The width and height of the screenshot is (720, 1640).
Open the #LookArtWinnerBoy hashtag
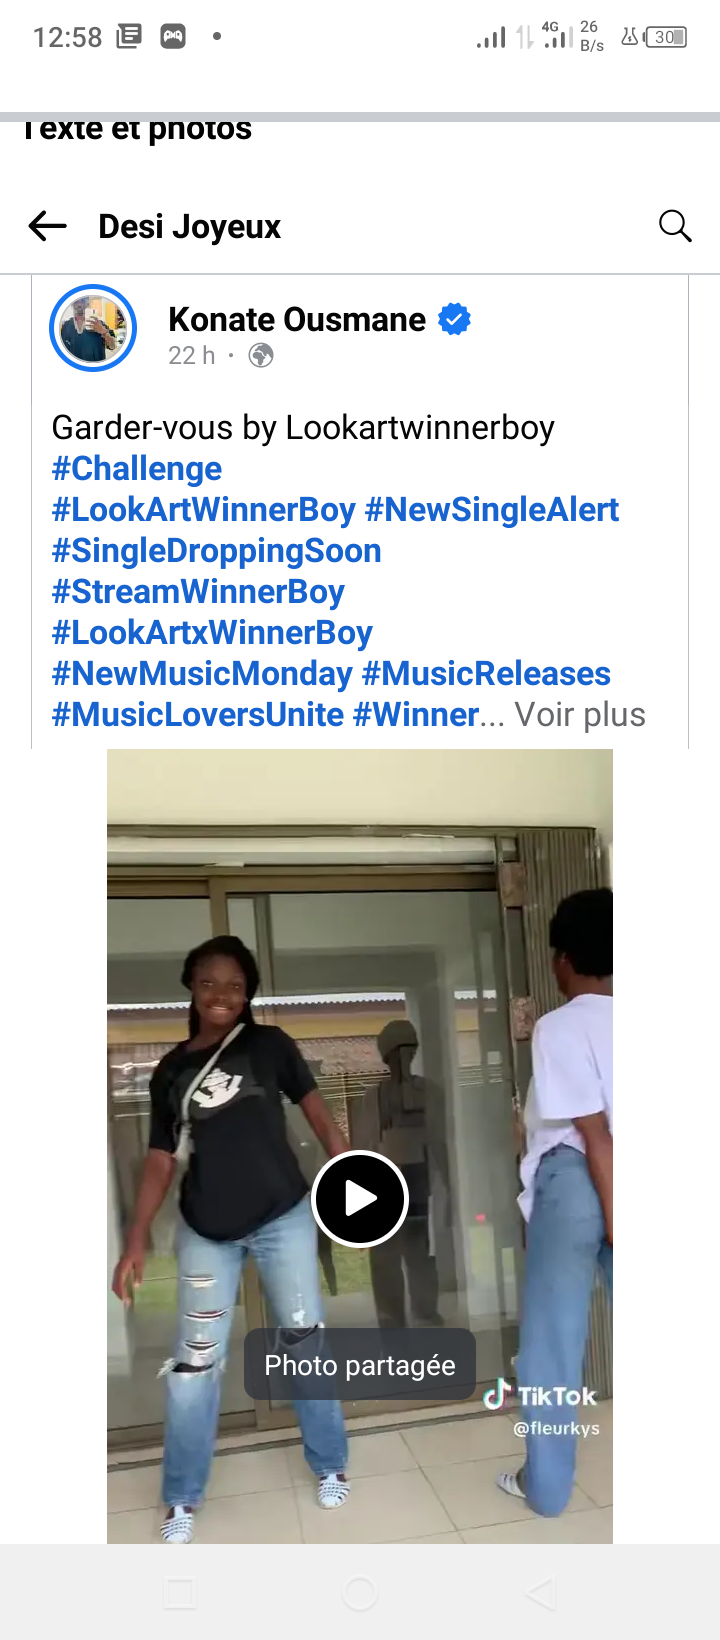[x=204, y=510]
